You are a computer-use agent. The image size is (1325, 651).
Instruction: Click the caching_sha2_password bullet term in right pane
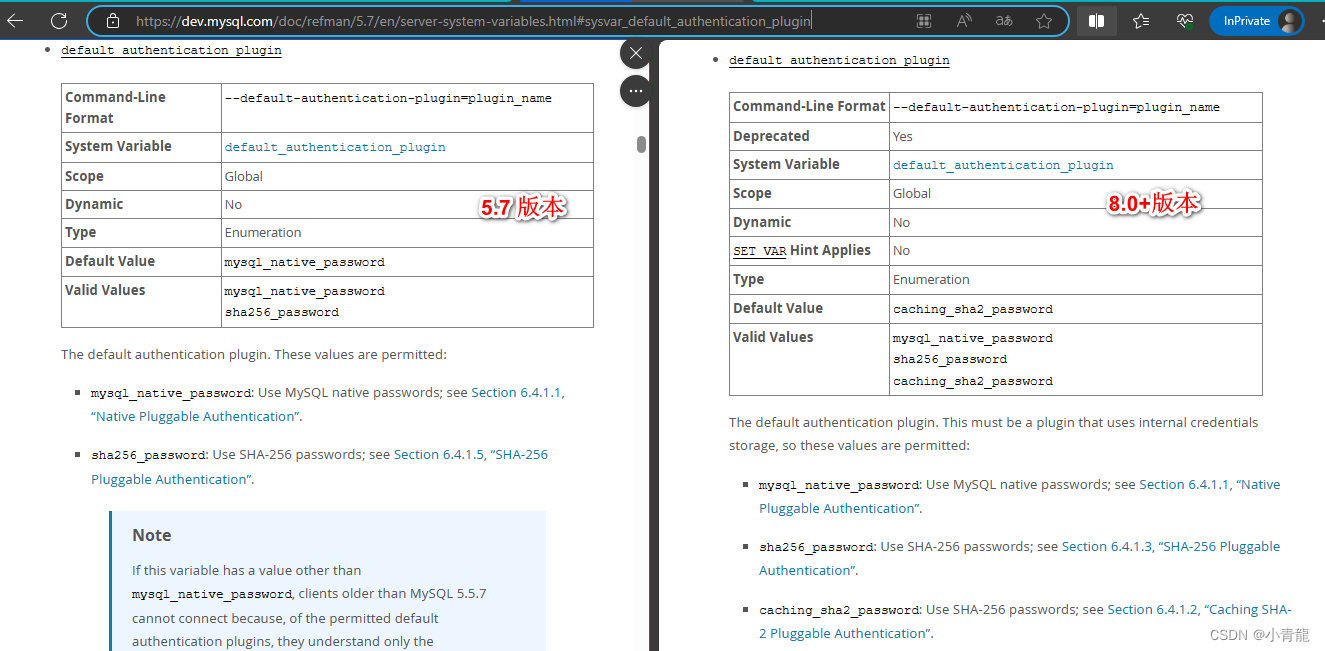(x=839, y=610)
